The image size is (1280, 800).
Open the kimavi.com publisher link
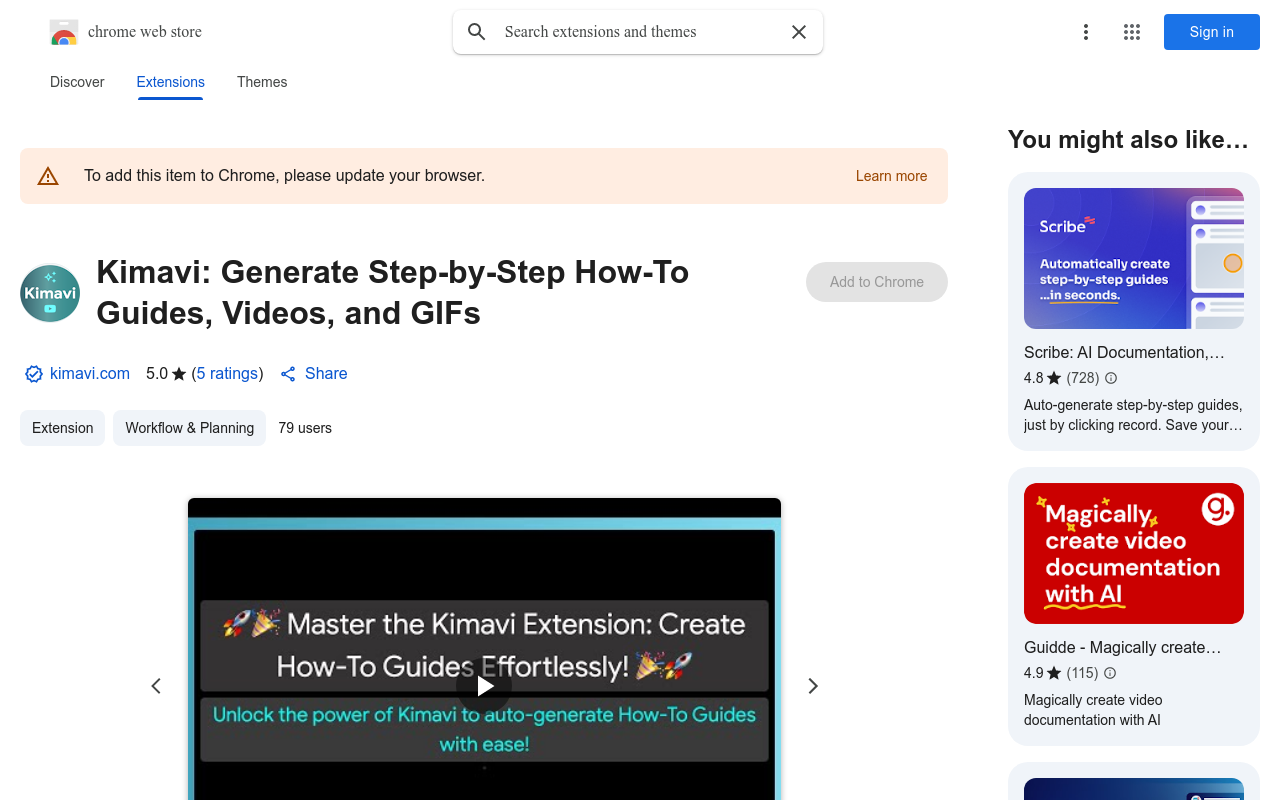[x=90, y=374]
